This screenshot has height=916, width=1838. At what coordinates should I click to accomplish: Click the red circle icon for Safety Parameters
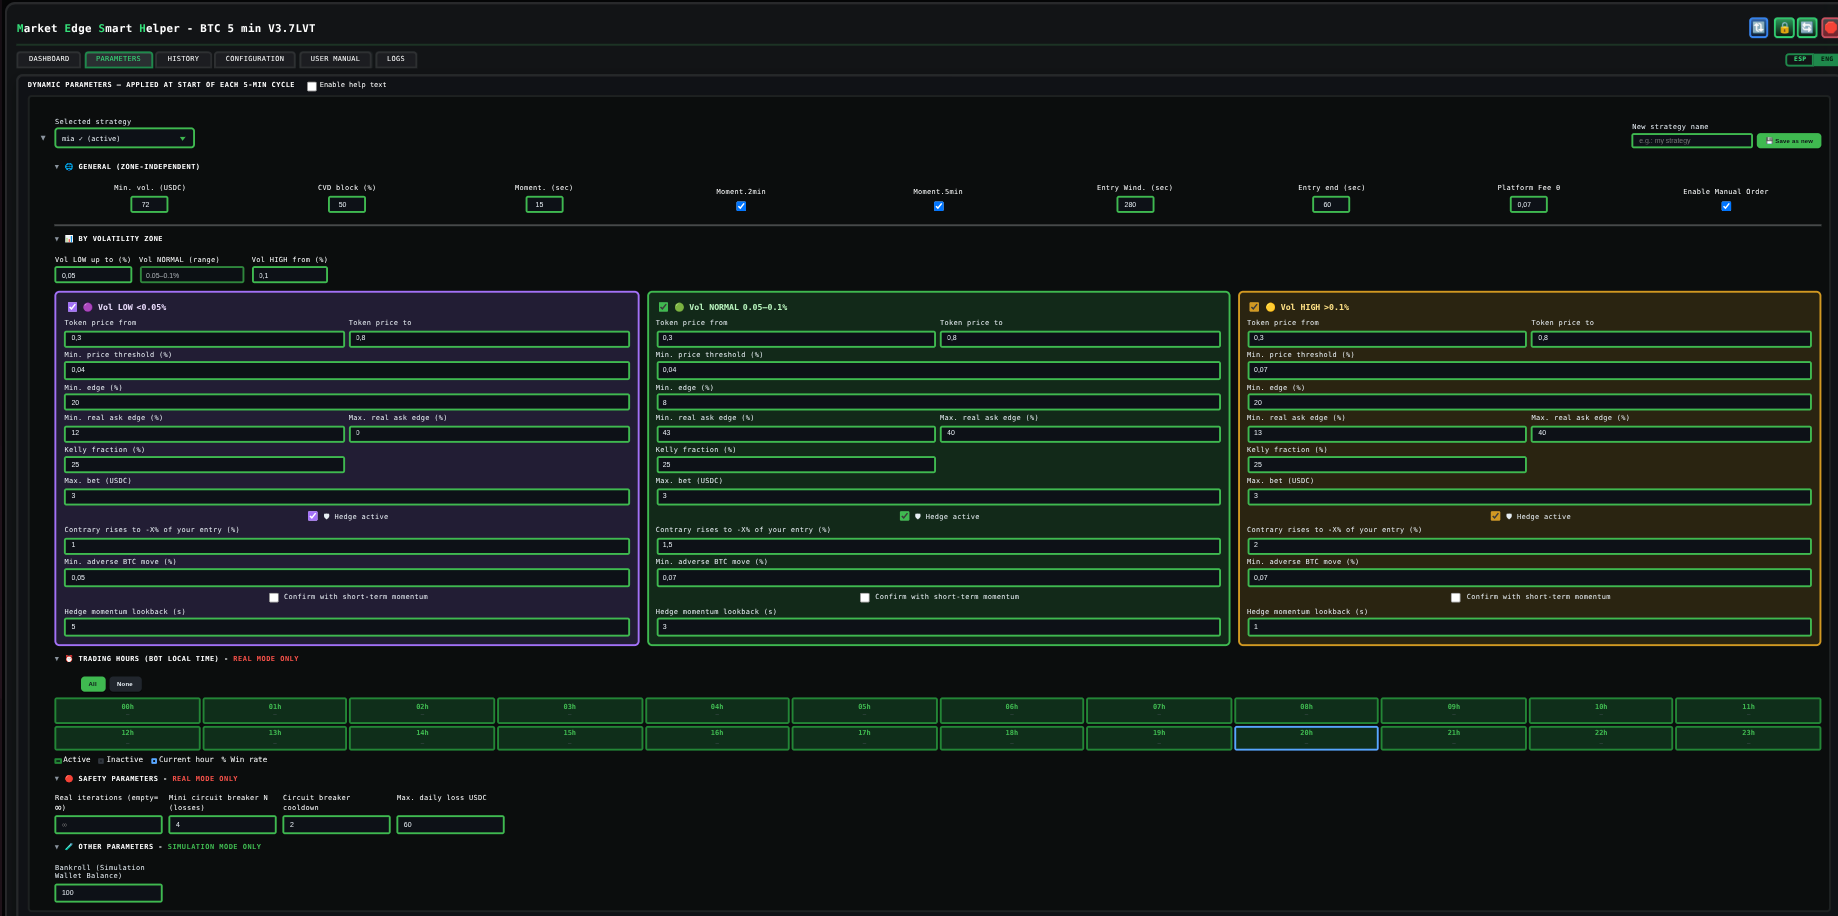point(69,779)
